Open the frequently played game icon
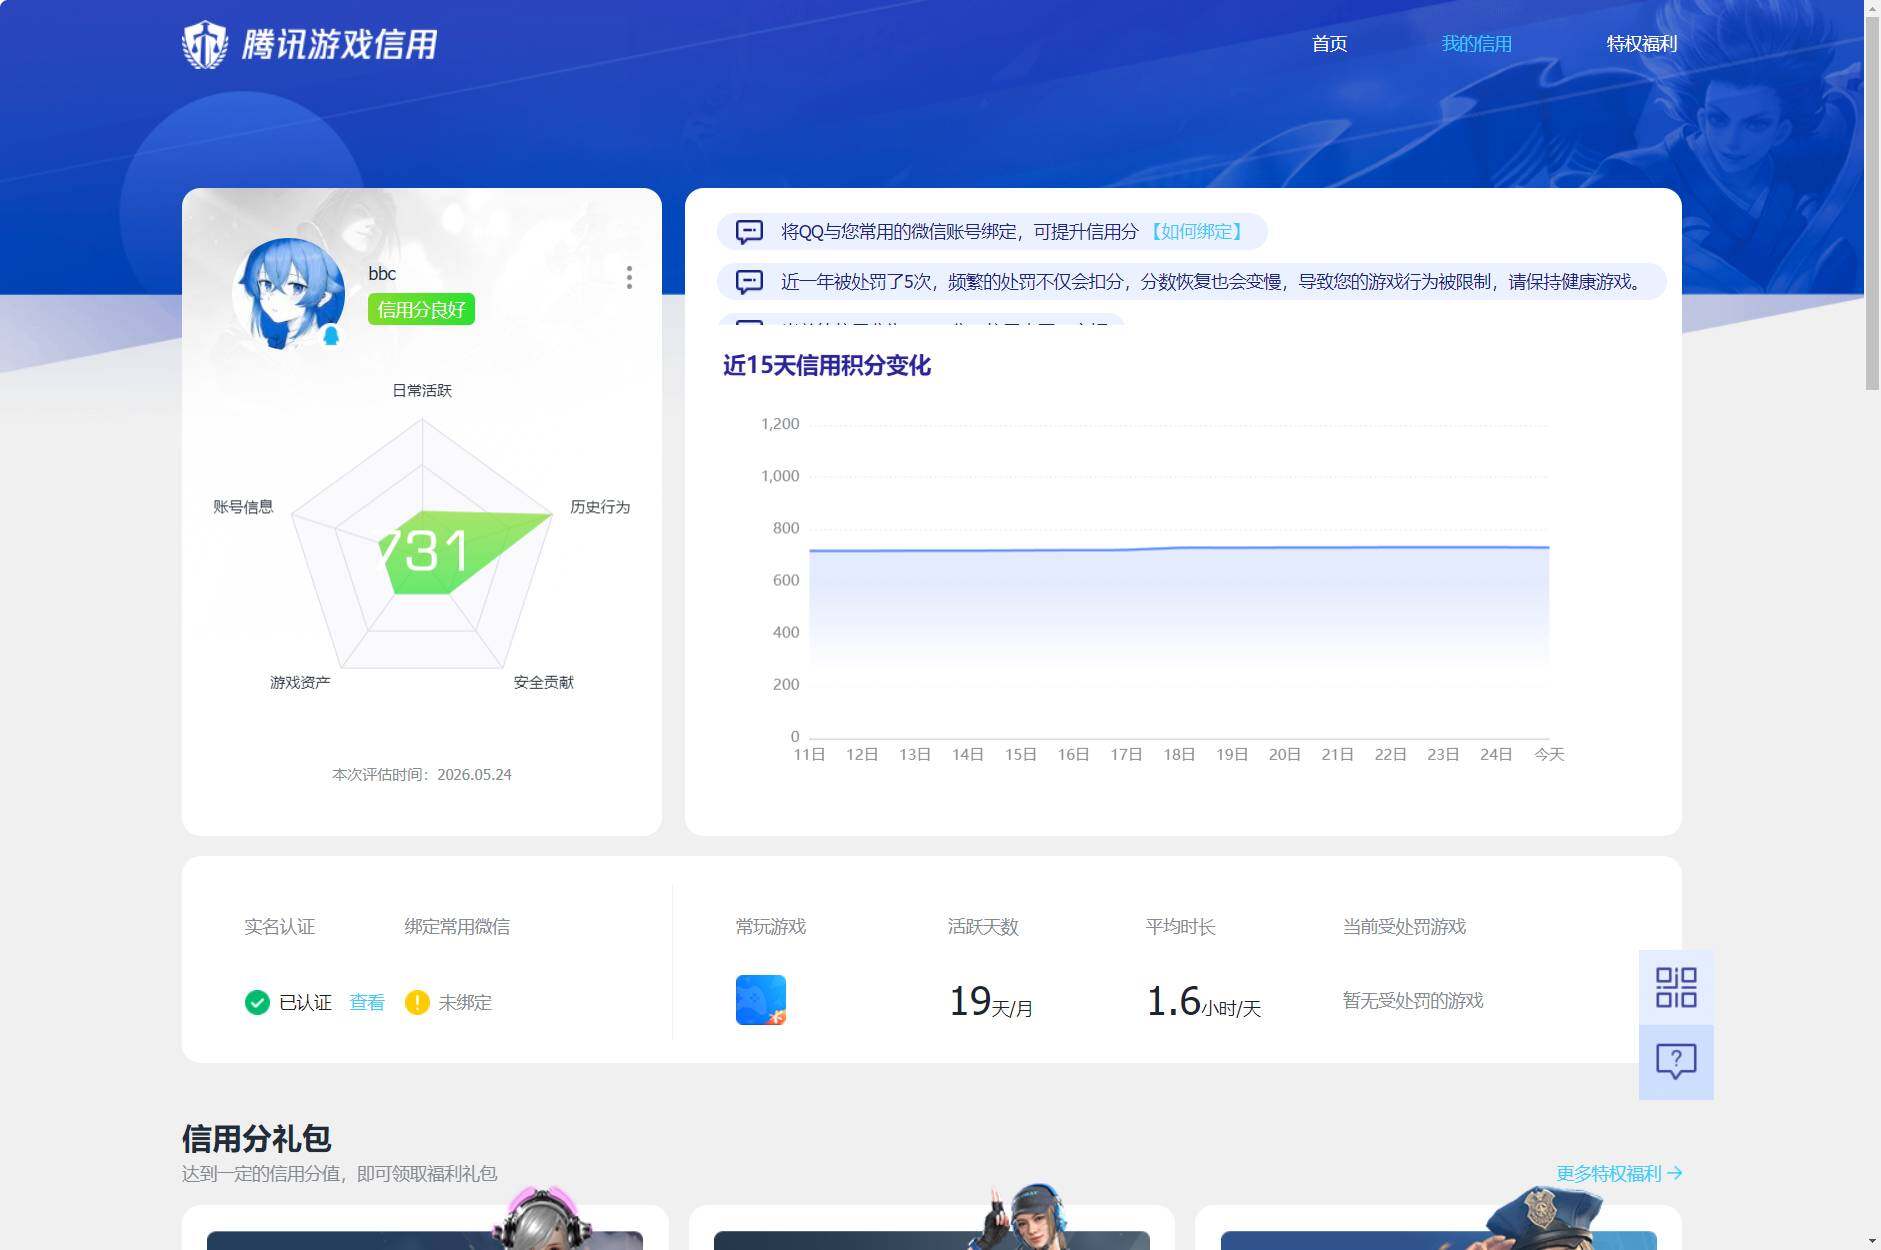Screen dimensions: 1881x1250 coord(761,1000)
